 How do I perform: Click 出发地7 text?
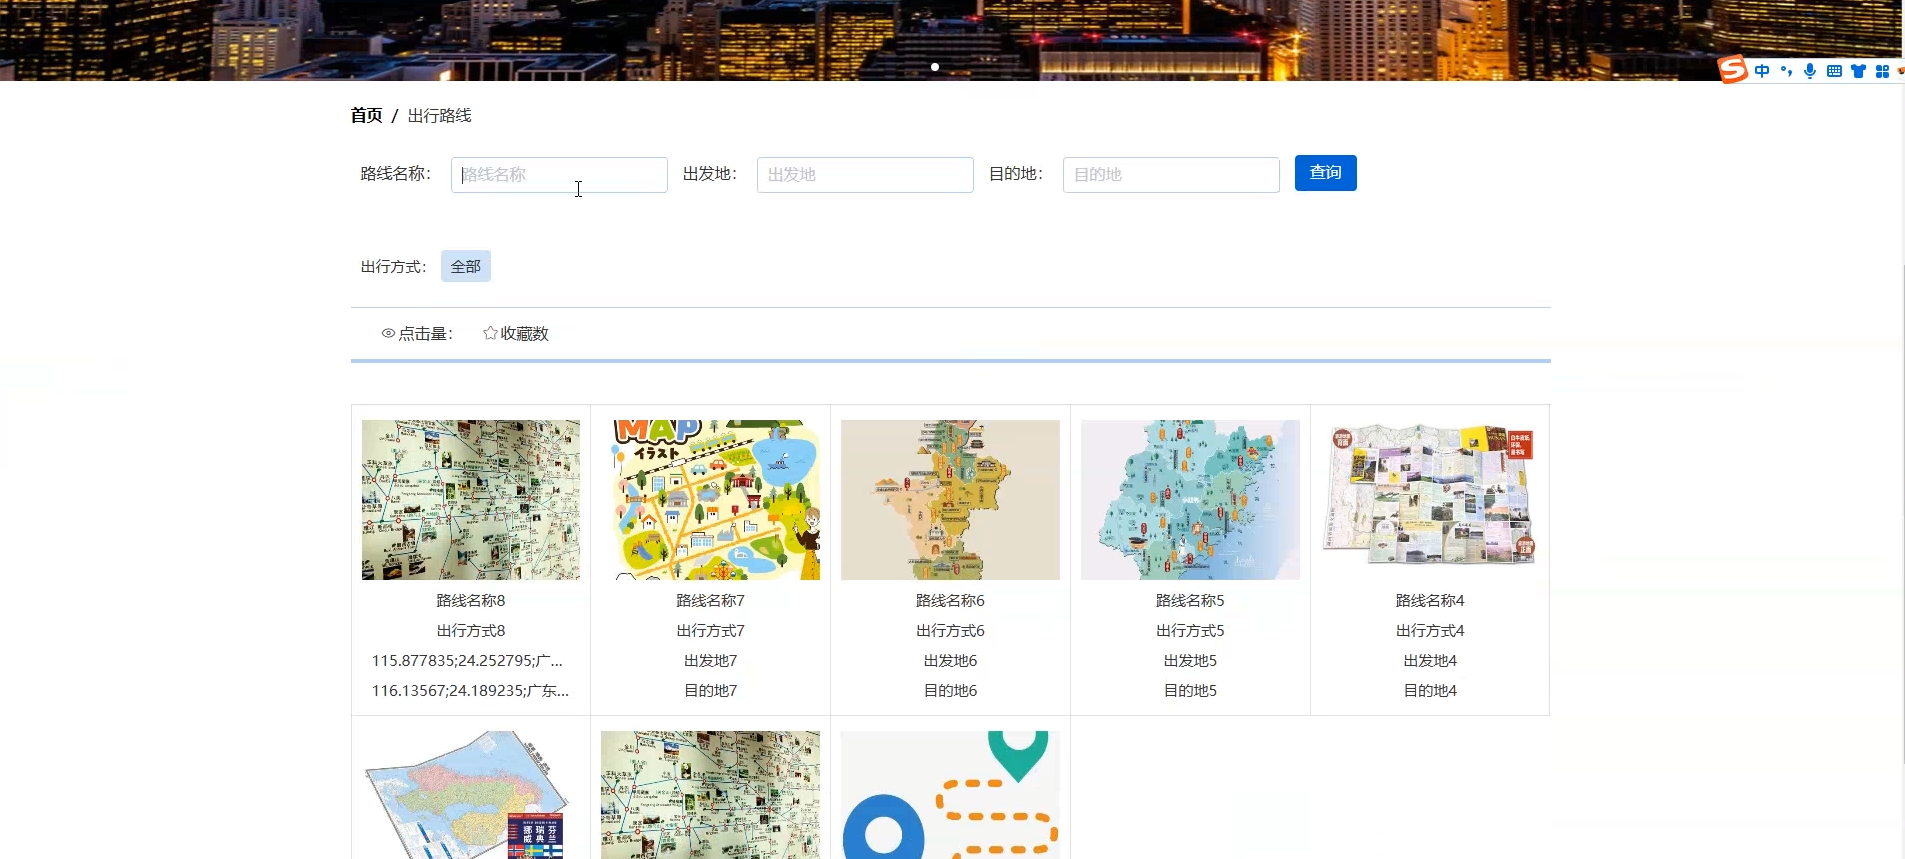point(710,661)
